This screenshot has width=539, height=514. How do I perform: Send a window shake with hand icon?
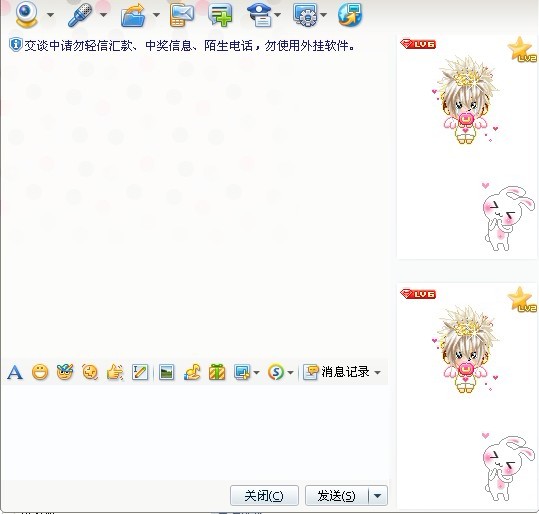point(115,372)
